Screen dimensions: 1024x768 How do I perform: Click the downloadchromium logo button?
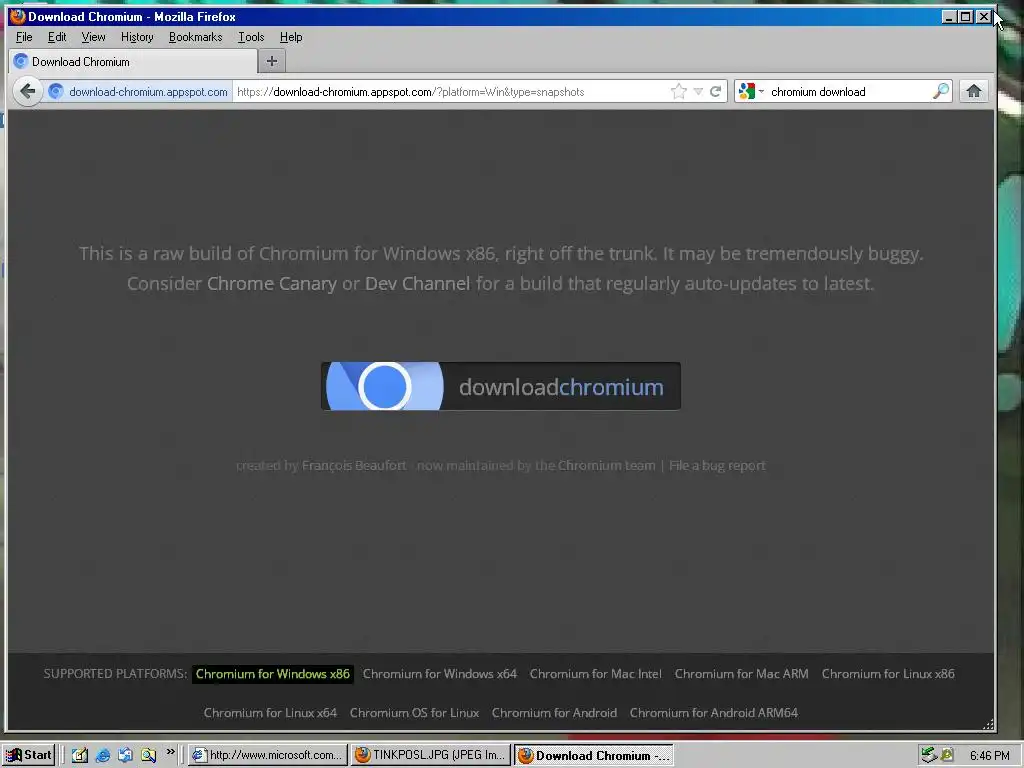(x=501, y=386)
